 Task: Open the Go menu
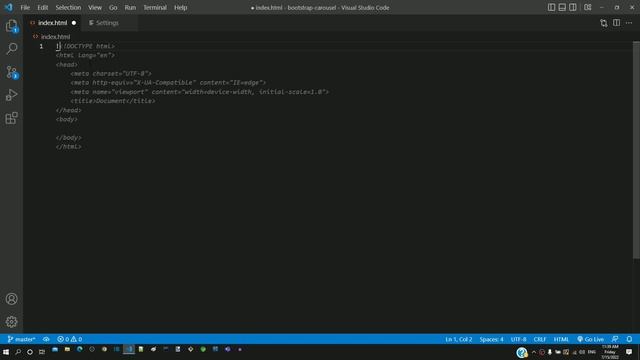113,7
